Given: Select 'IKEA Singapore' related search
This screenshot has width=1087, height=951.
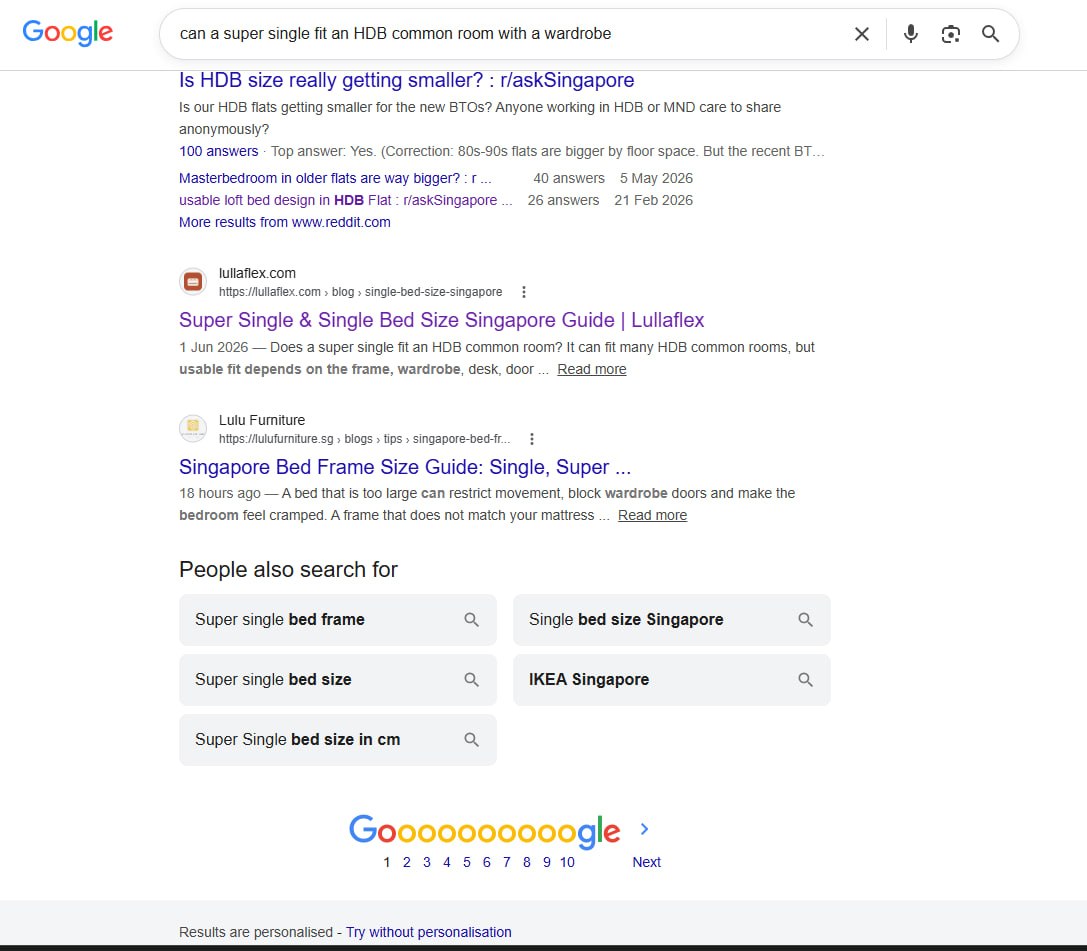Looking at the screenshot, I should point(671,680).
